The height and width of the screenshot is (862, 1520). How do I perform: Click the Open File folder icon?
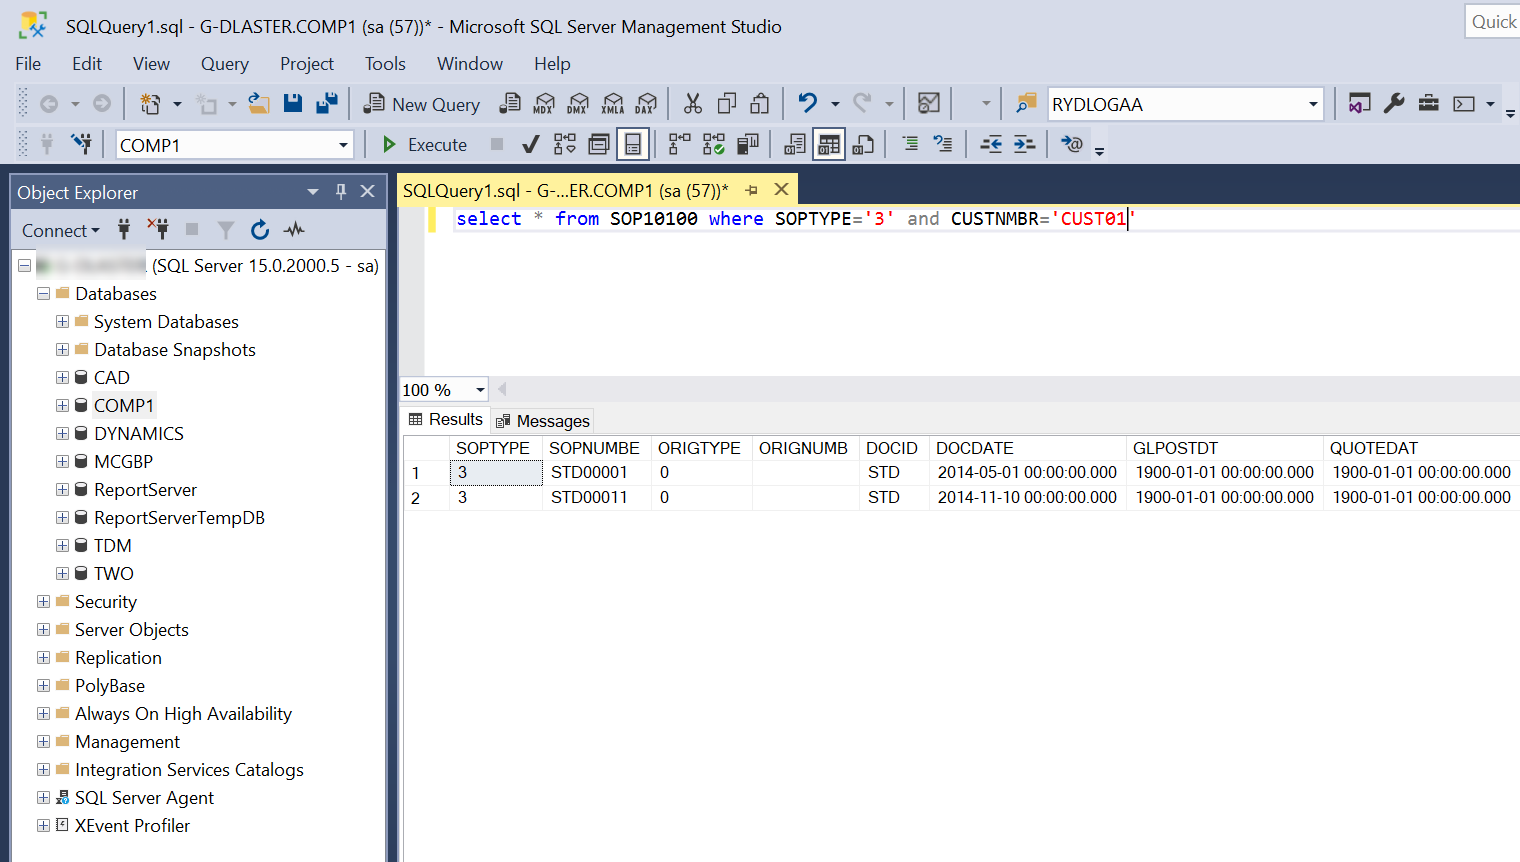(259, 104)
